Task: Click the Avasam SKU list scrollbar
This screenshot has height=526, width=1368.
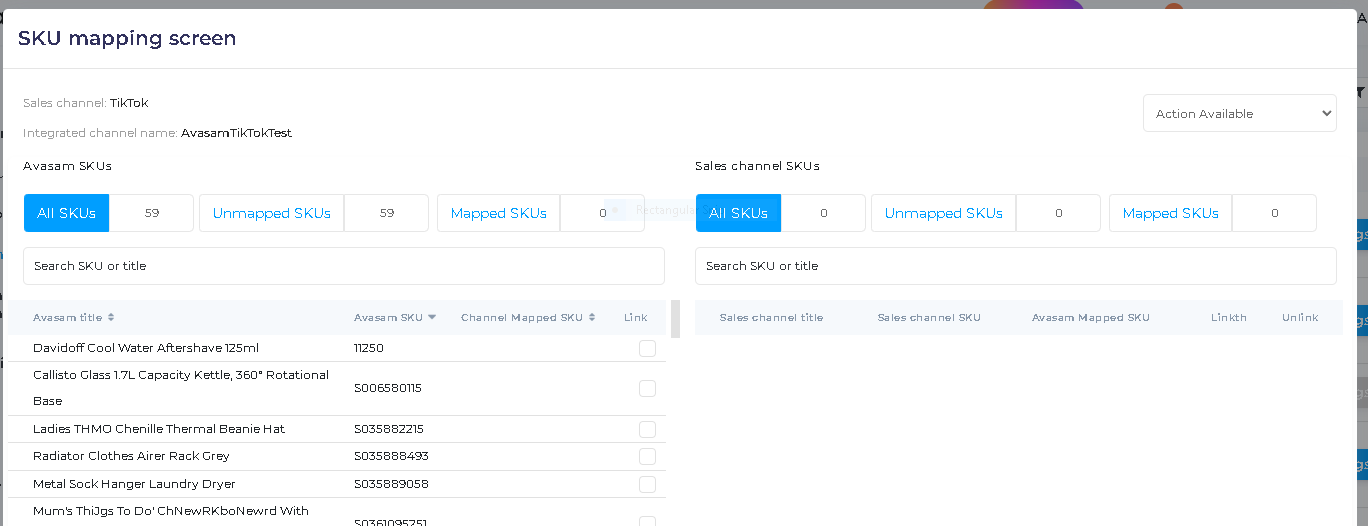Action: (675, 319)
